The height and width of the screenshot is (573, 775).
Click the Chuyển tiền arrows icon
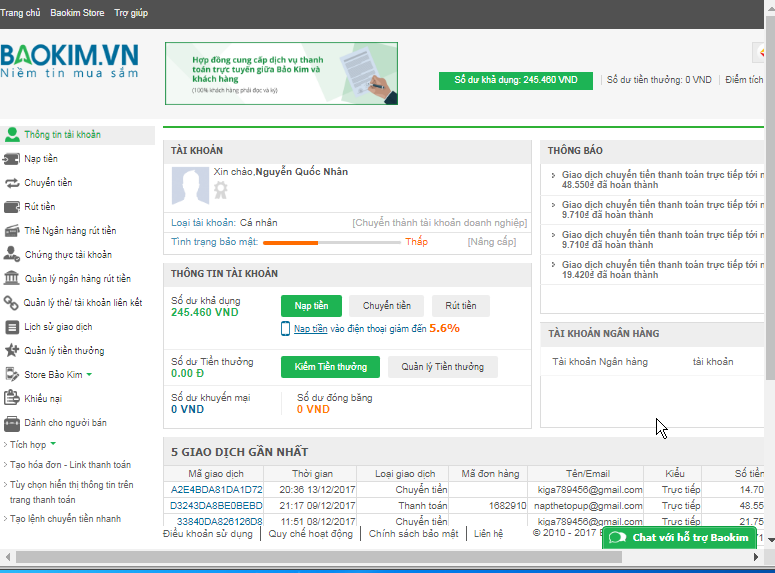pos(12,183)
